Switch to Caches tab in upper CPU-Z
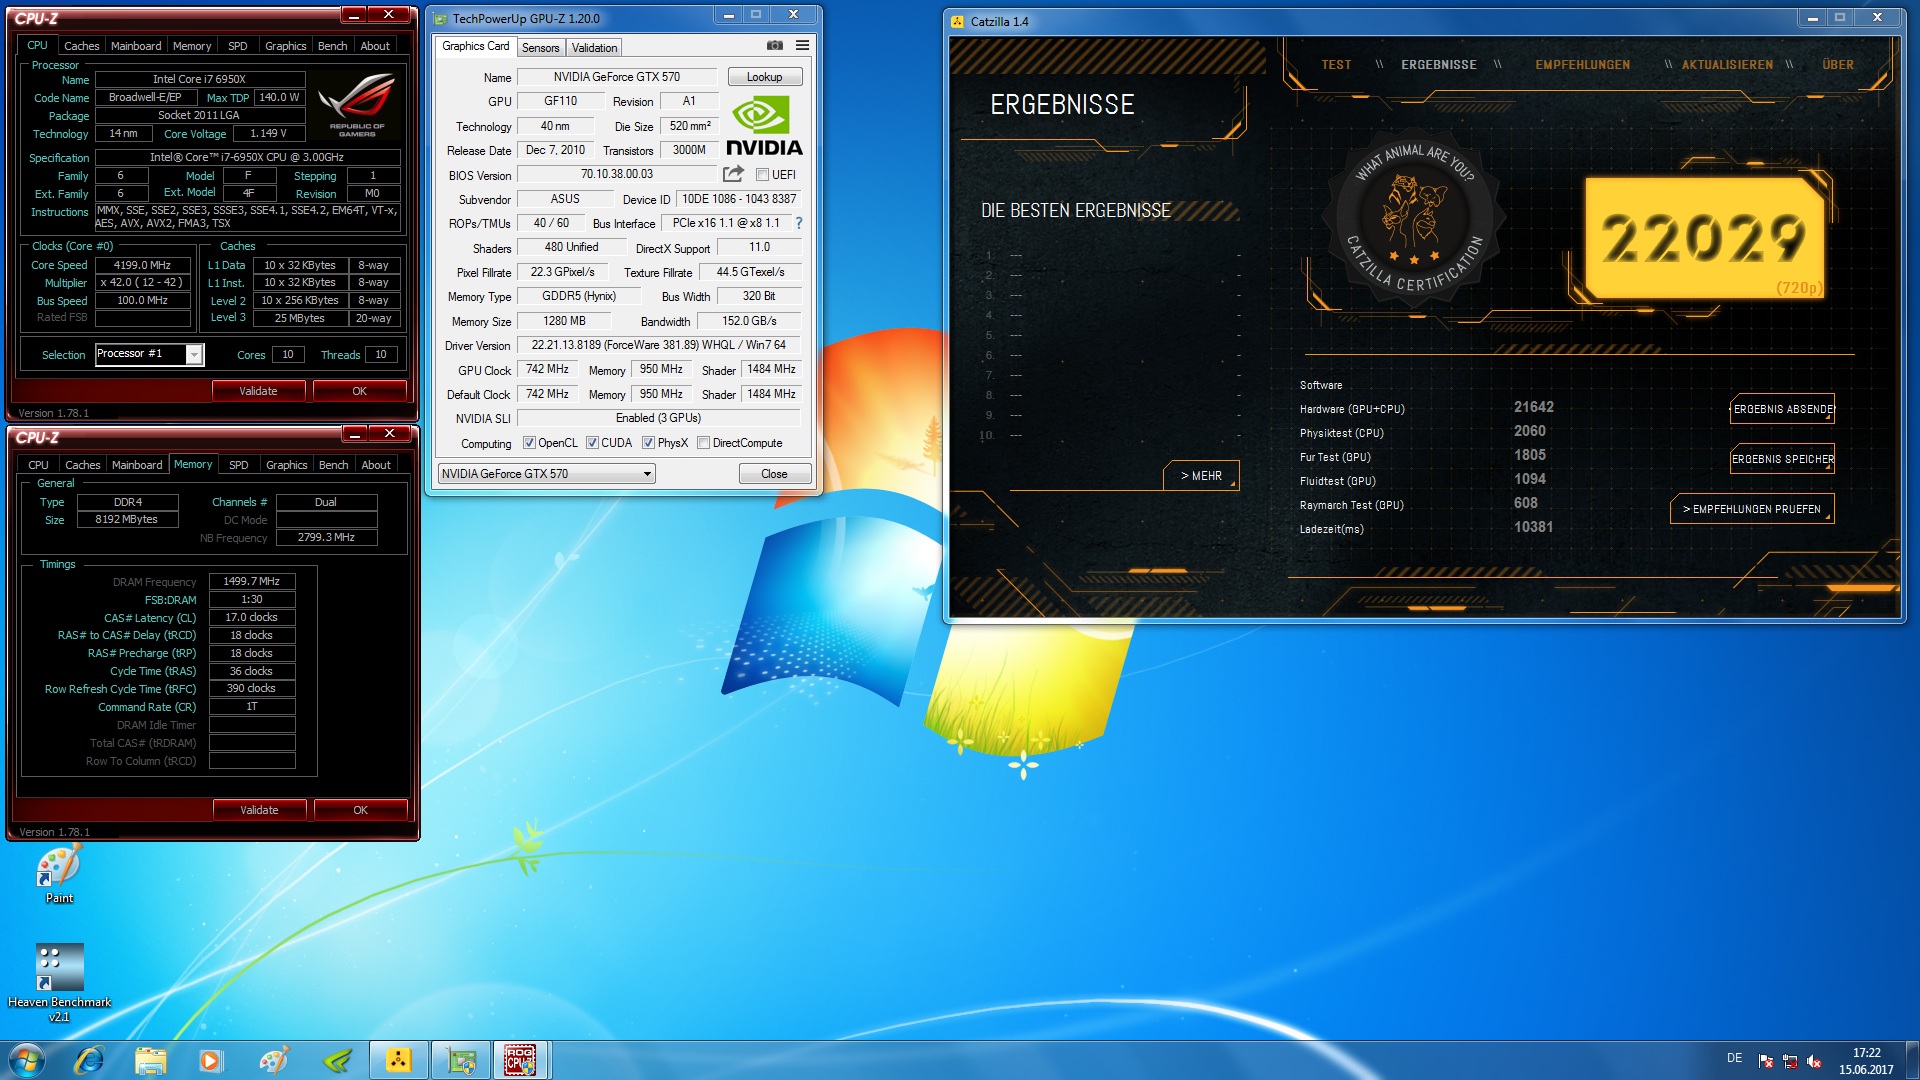Image resolution: width=1920 pixels, height=1080 pixels. click(x=81, y=46)
